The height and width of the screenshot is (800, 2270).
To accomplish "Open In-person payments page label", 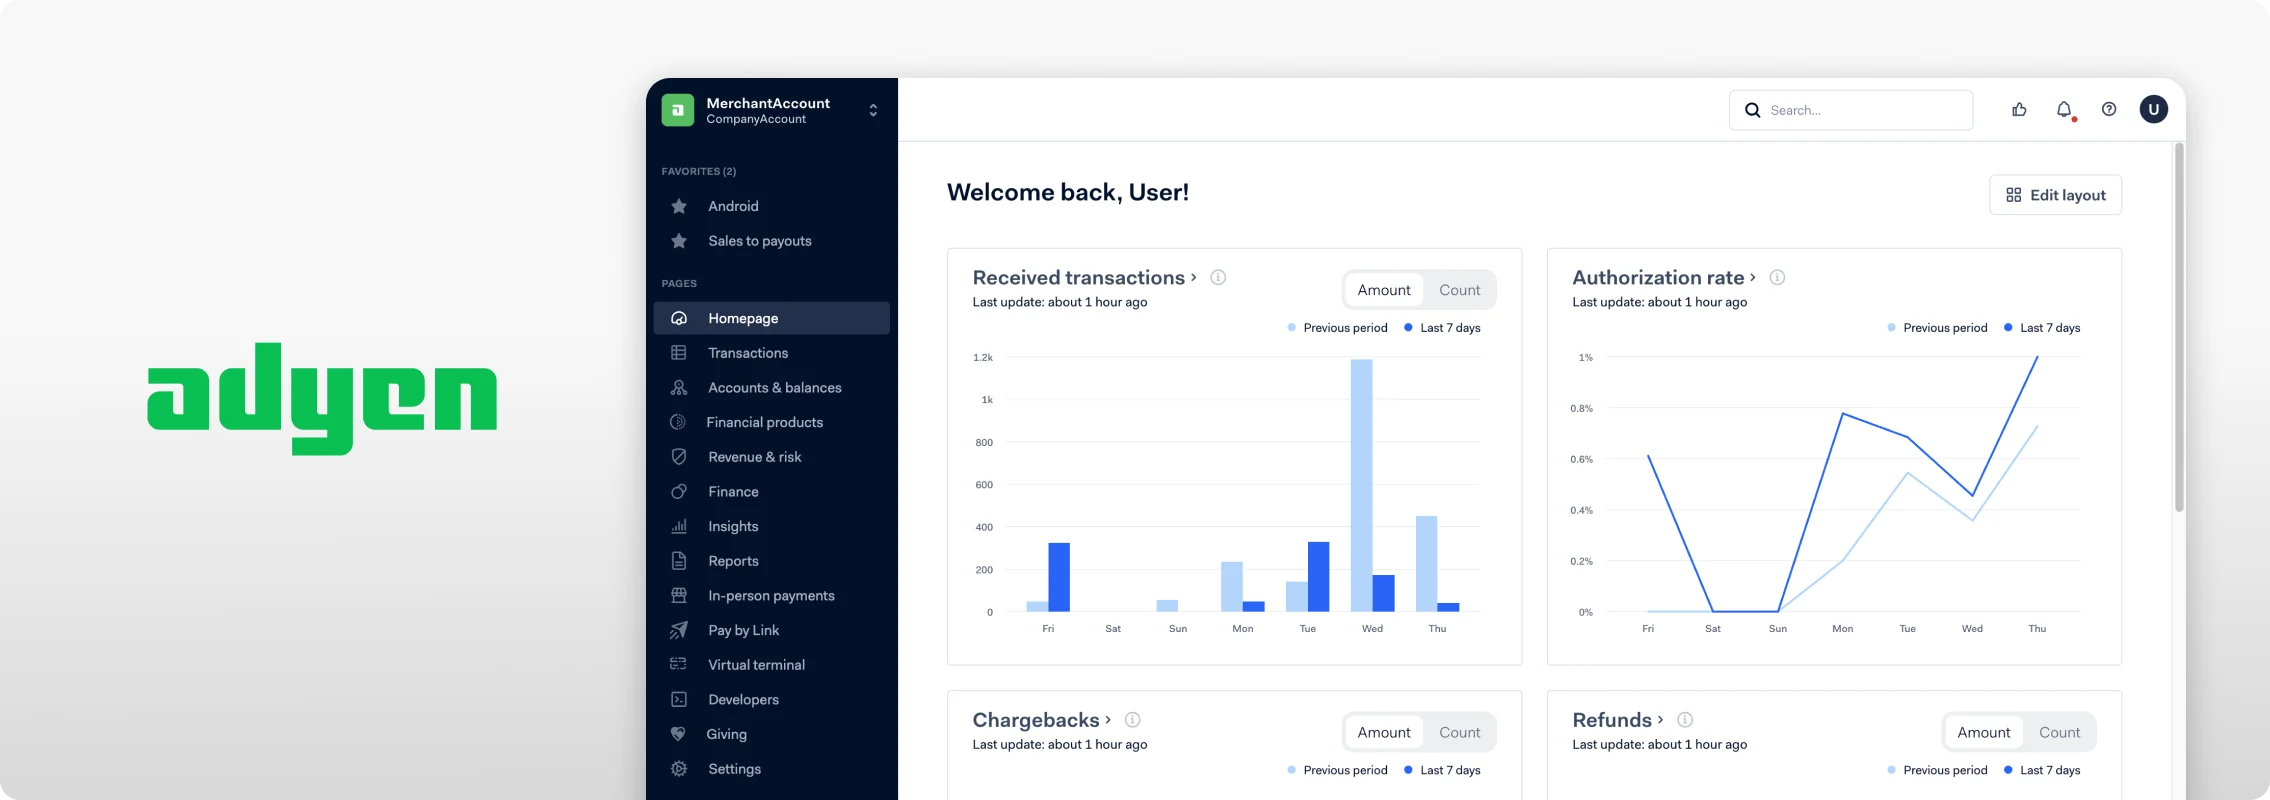I will point(771,596).
